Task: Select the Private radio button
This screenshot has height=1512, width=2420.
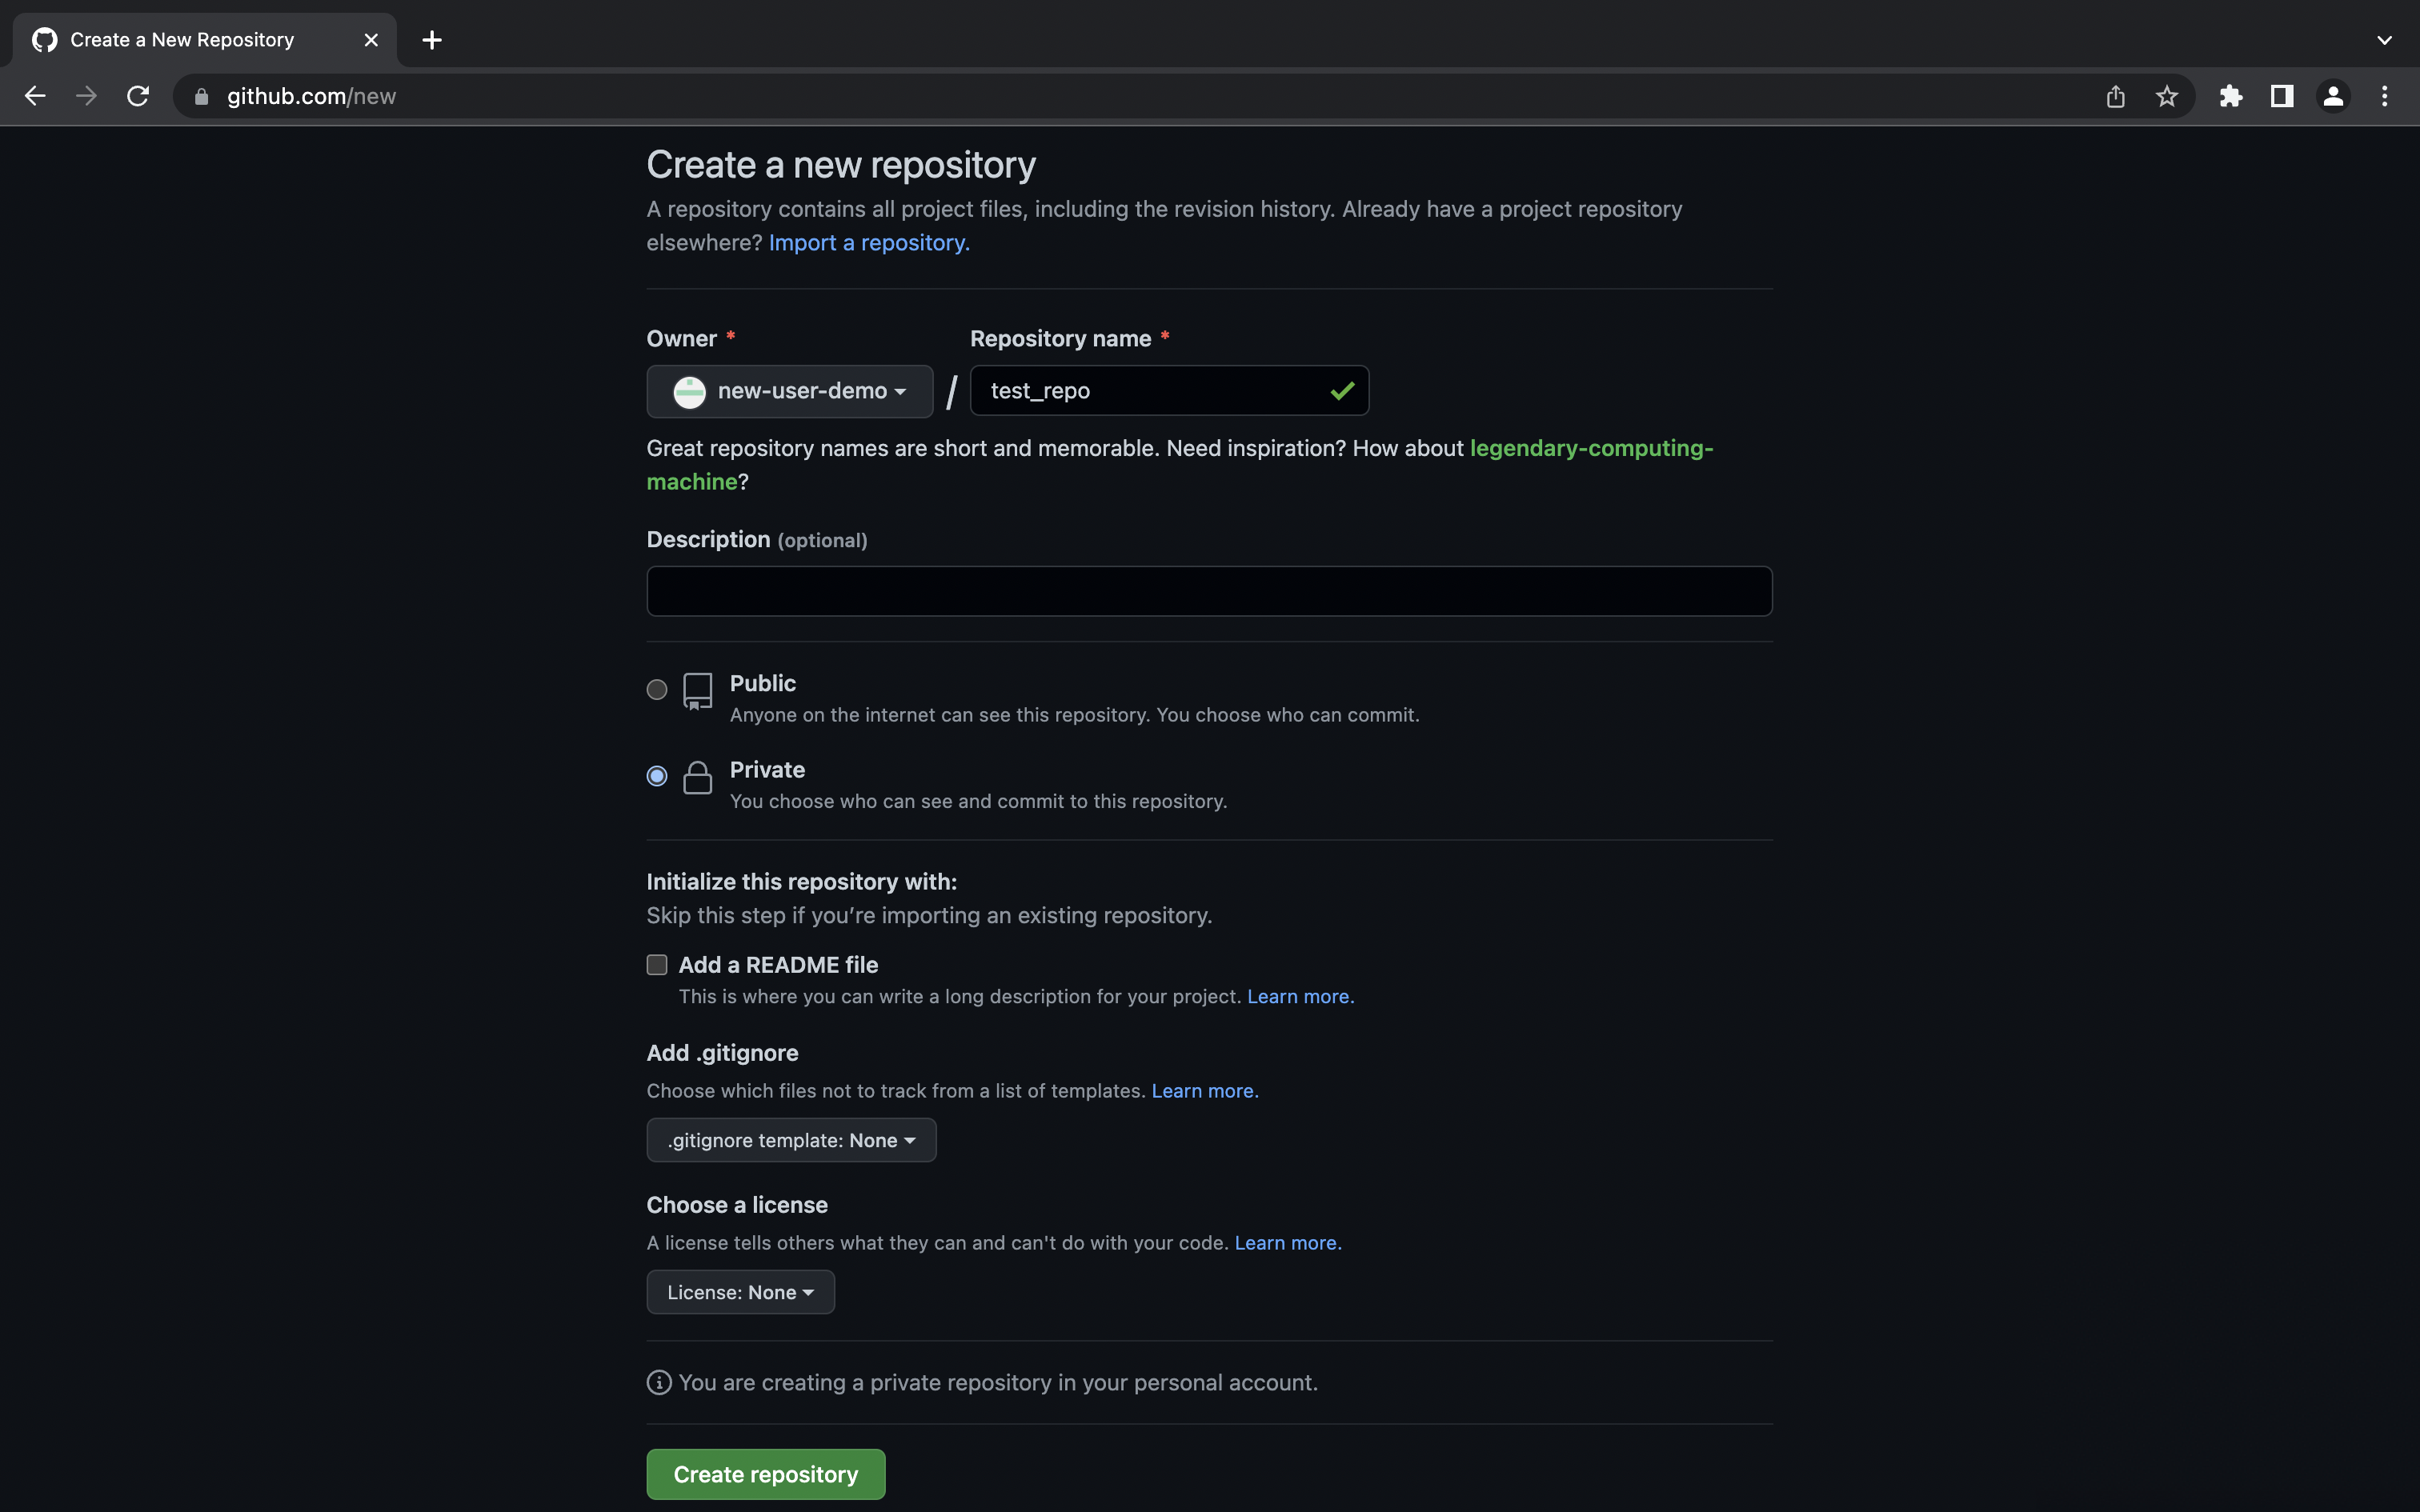Action: point(657,776)
